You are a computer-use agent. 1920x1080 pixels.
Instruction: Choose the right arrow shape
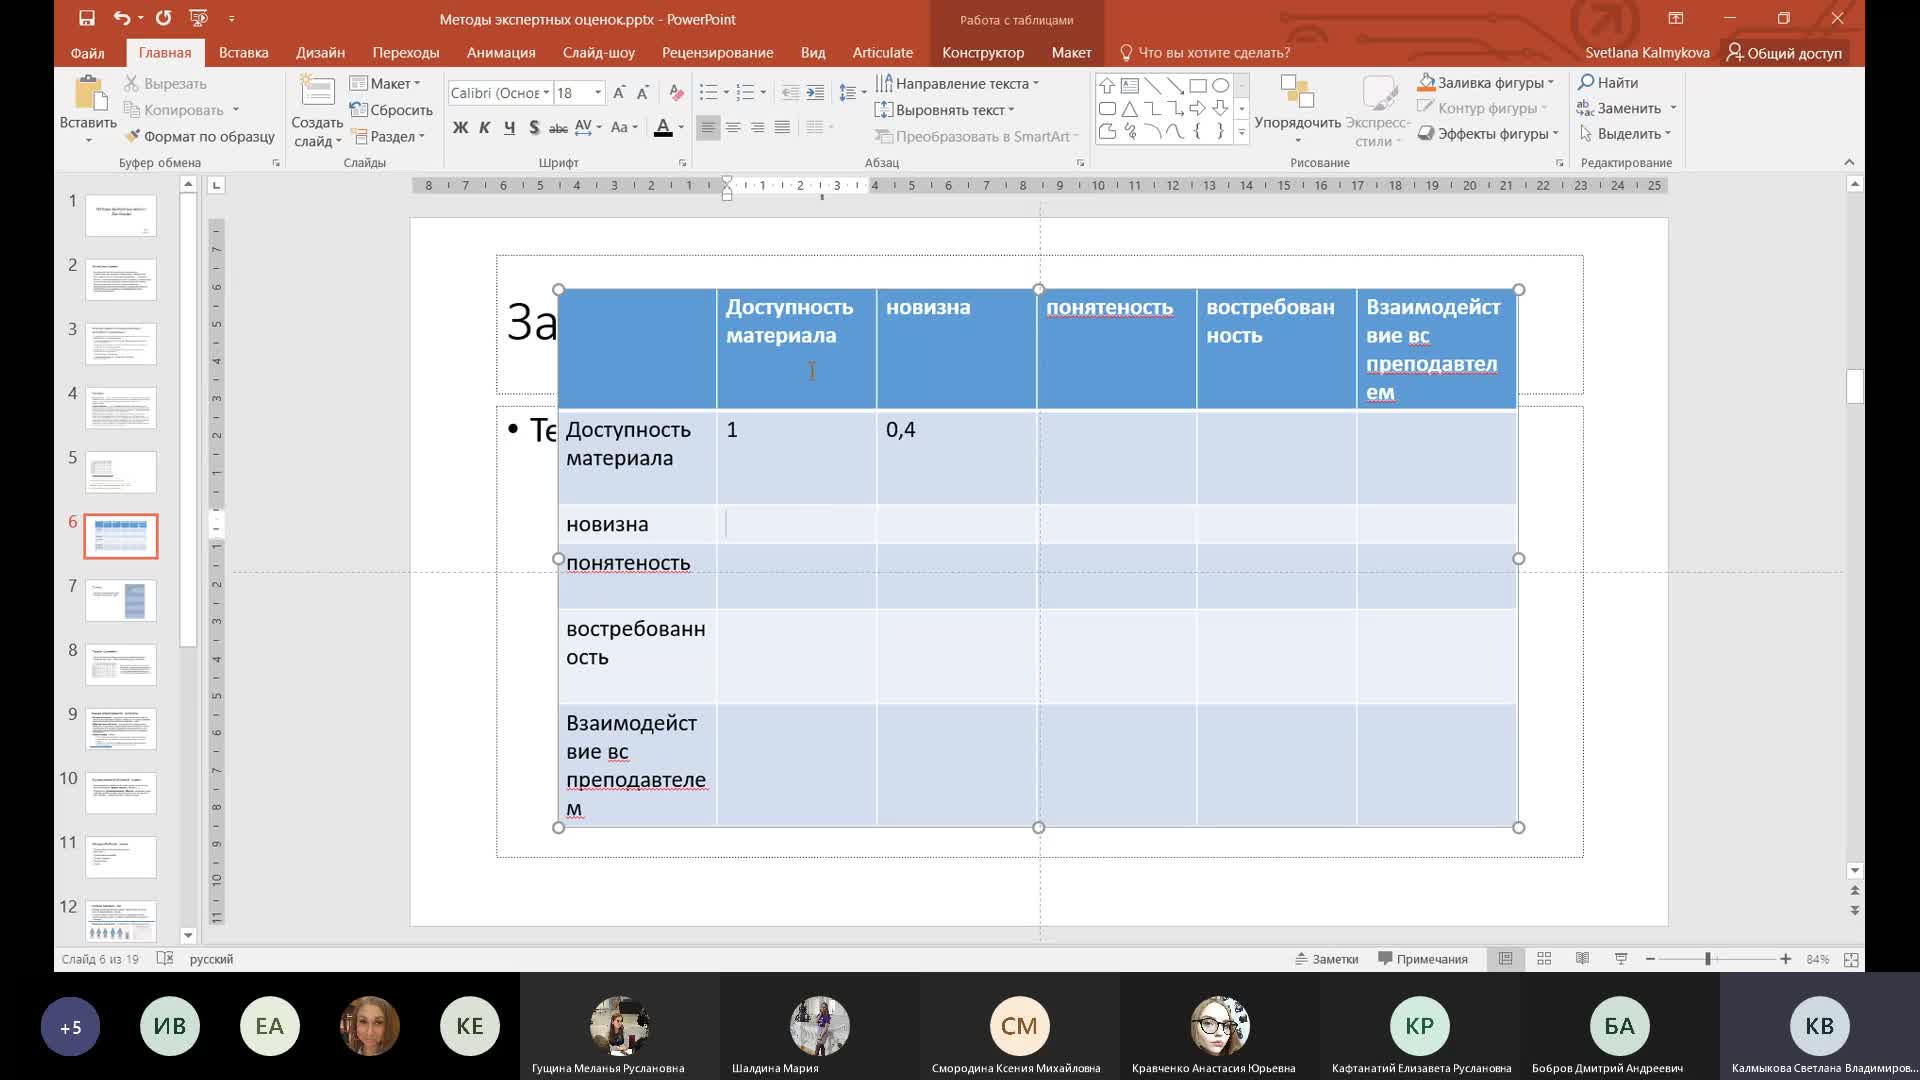(x=1198, y=109)
